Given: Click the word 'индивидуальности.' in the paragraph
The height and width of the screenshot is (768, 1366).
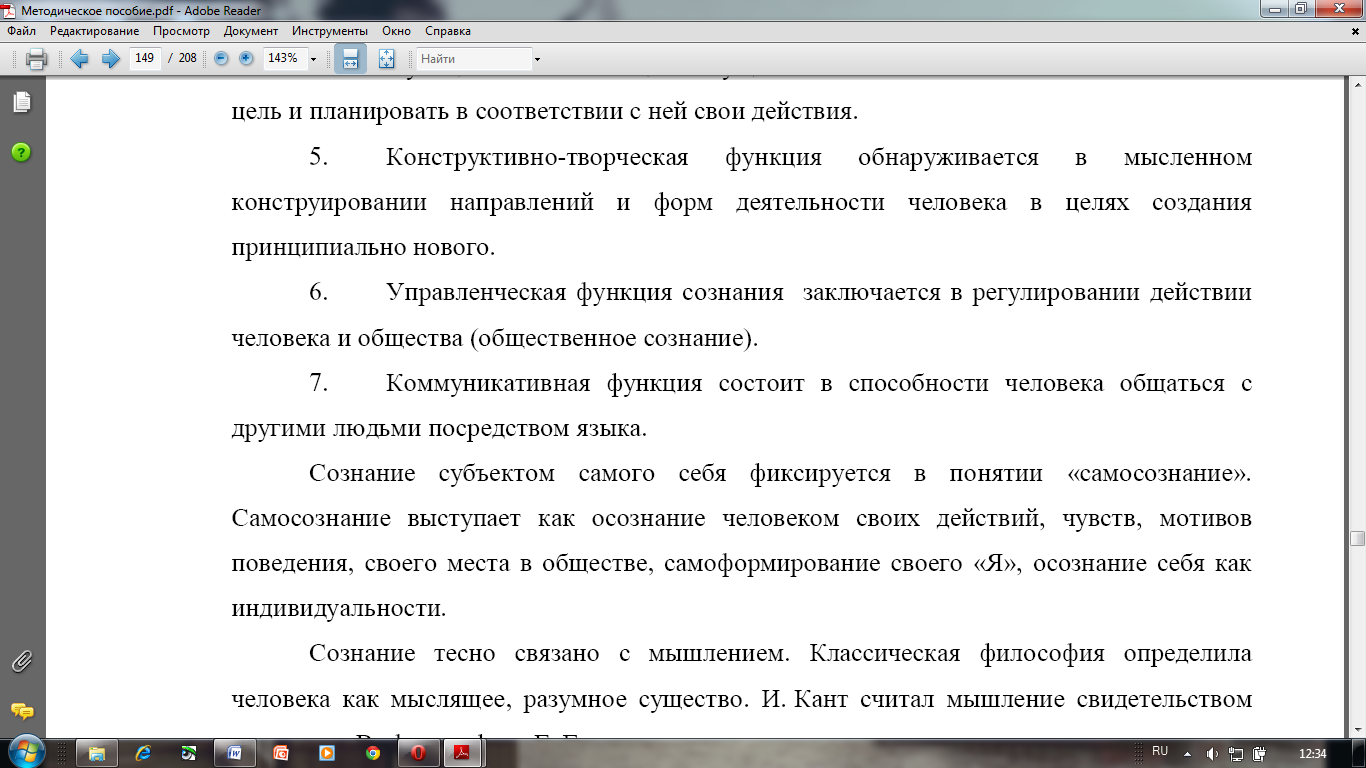Looking at the screenshot, I should pyautogui.click(x=338, y=608).
